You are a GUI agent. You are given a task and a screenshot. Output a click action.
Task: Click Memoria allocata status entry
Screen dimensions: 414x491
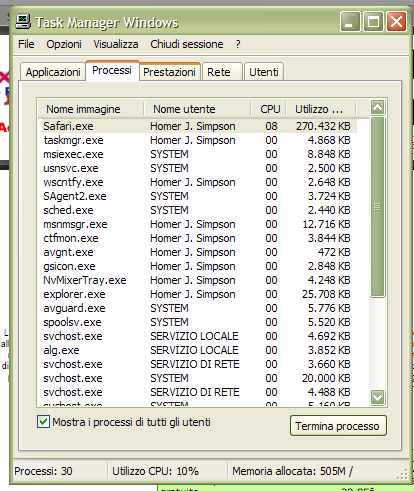coord(292,471)
